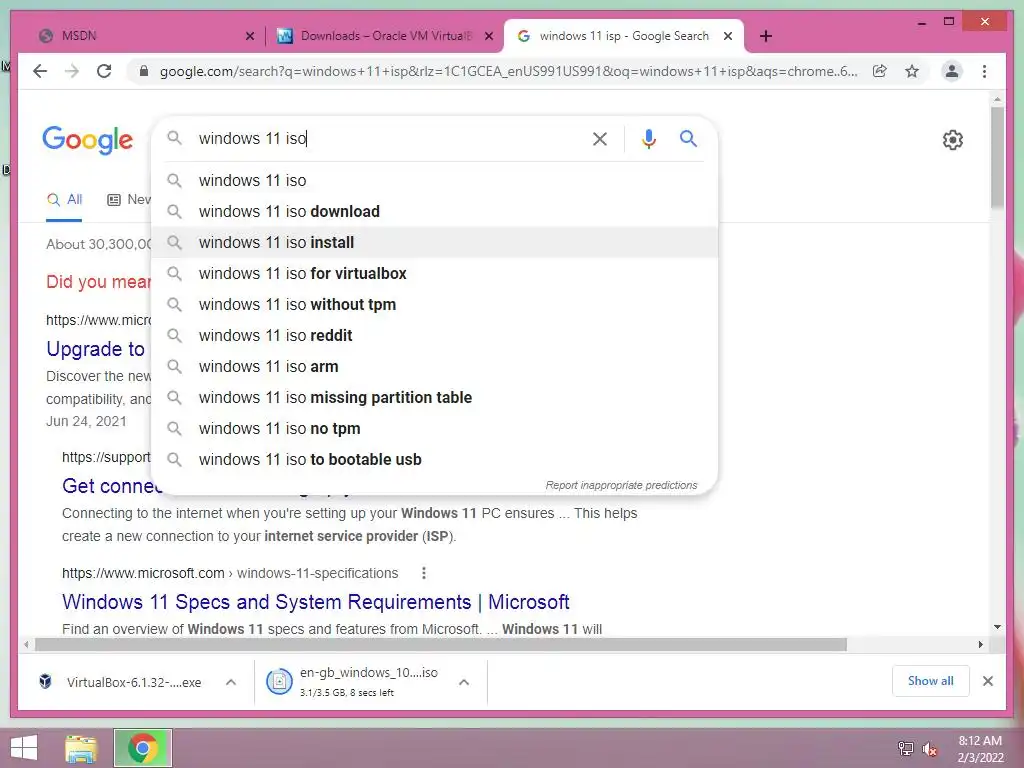
Task: Choose suggestion "windows 11 iso without tpm"
Action: [434, 304]
